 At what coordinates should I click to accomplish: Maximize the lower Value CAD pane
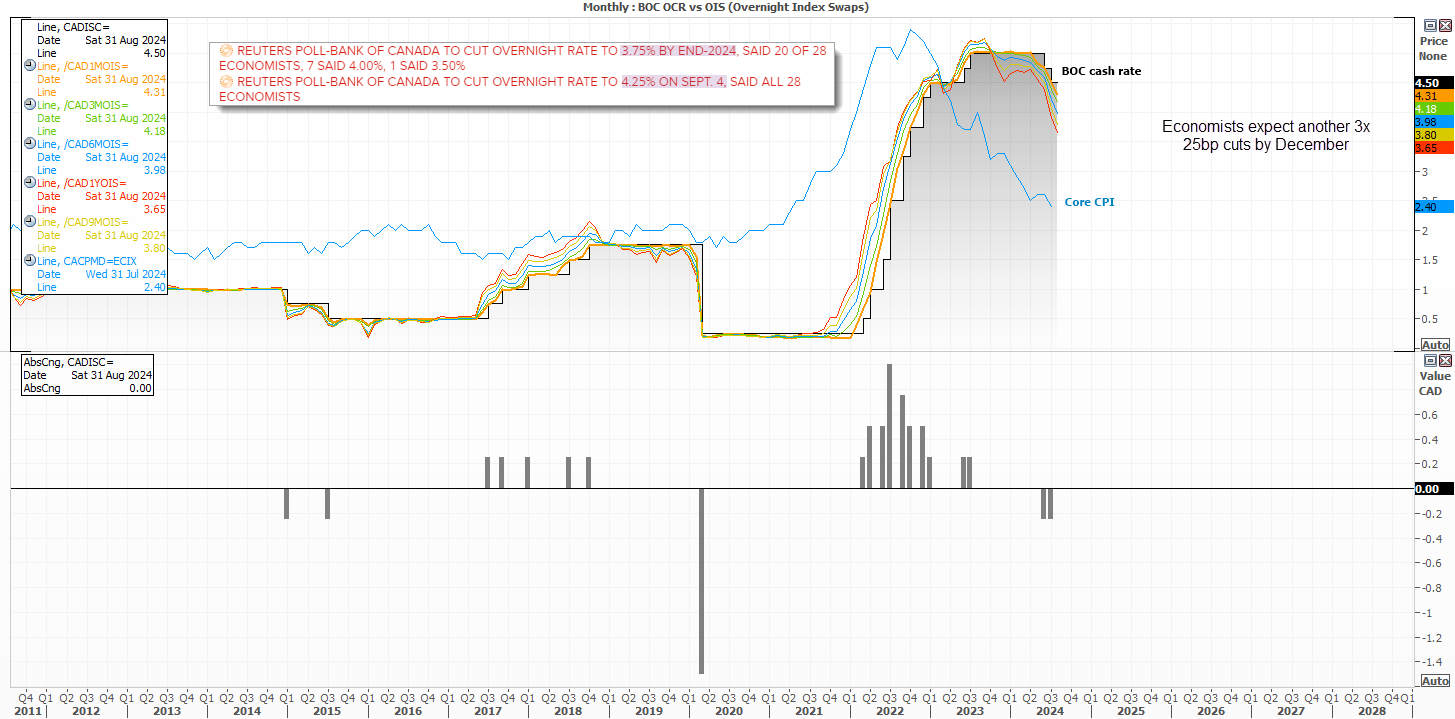coord(1430,360)
